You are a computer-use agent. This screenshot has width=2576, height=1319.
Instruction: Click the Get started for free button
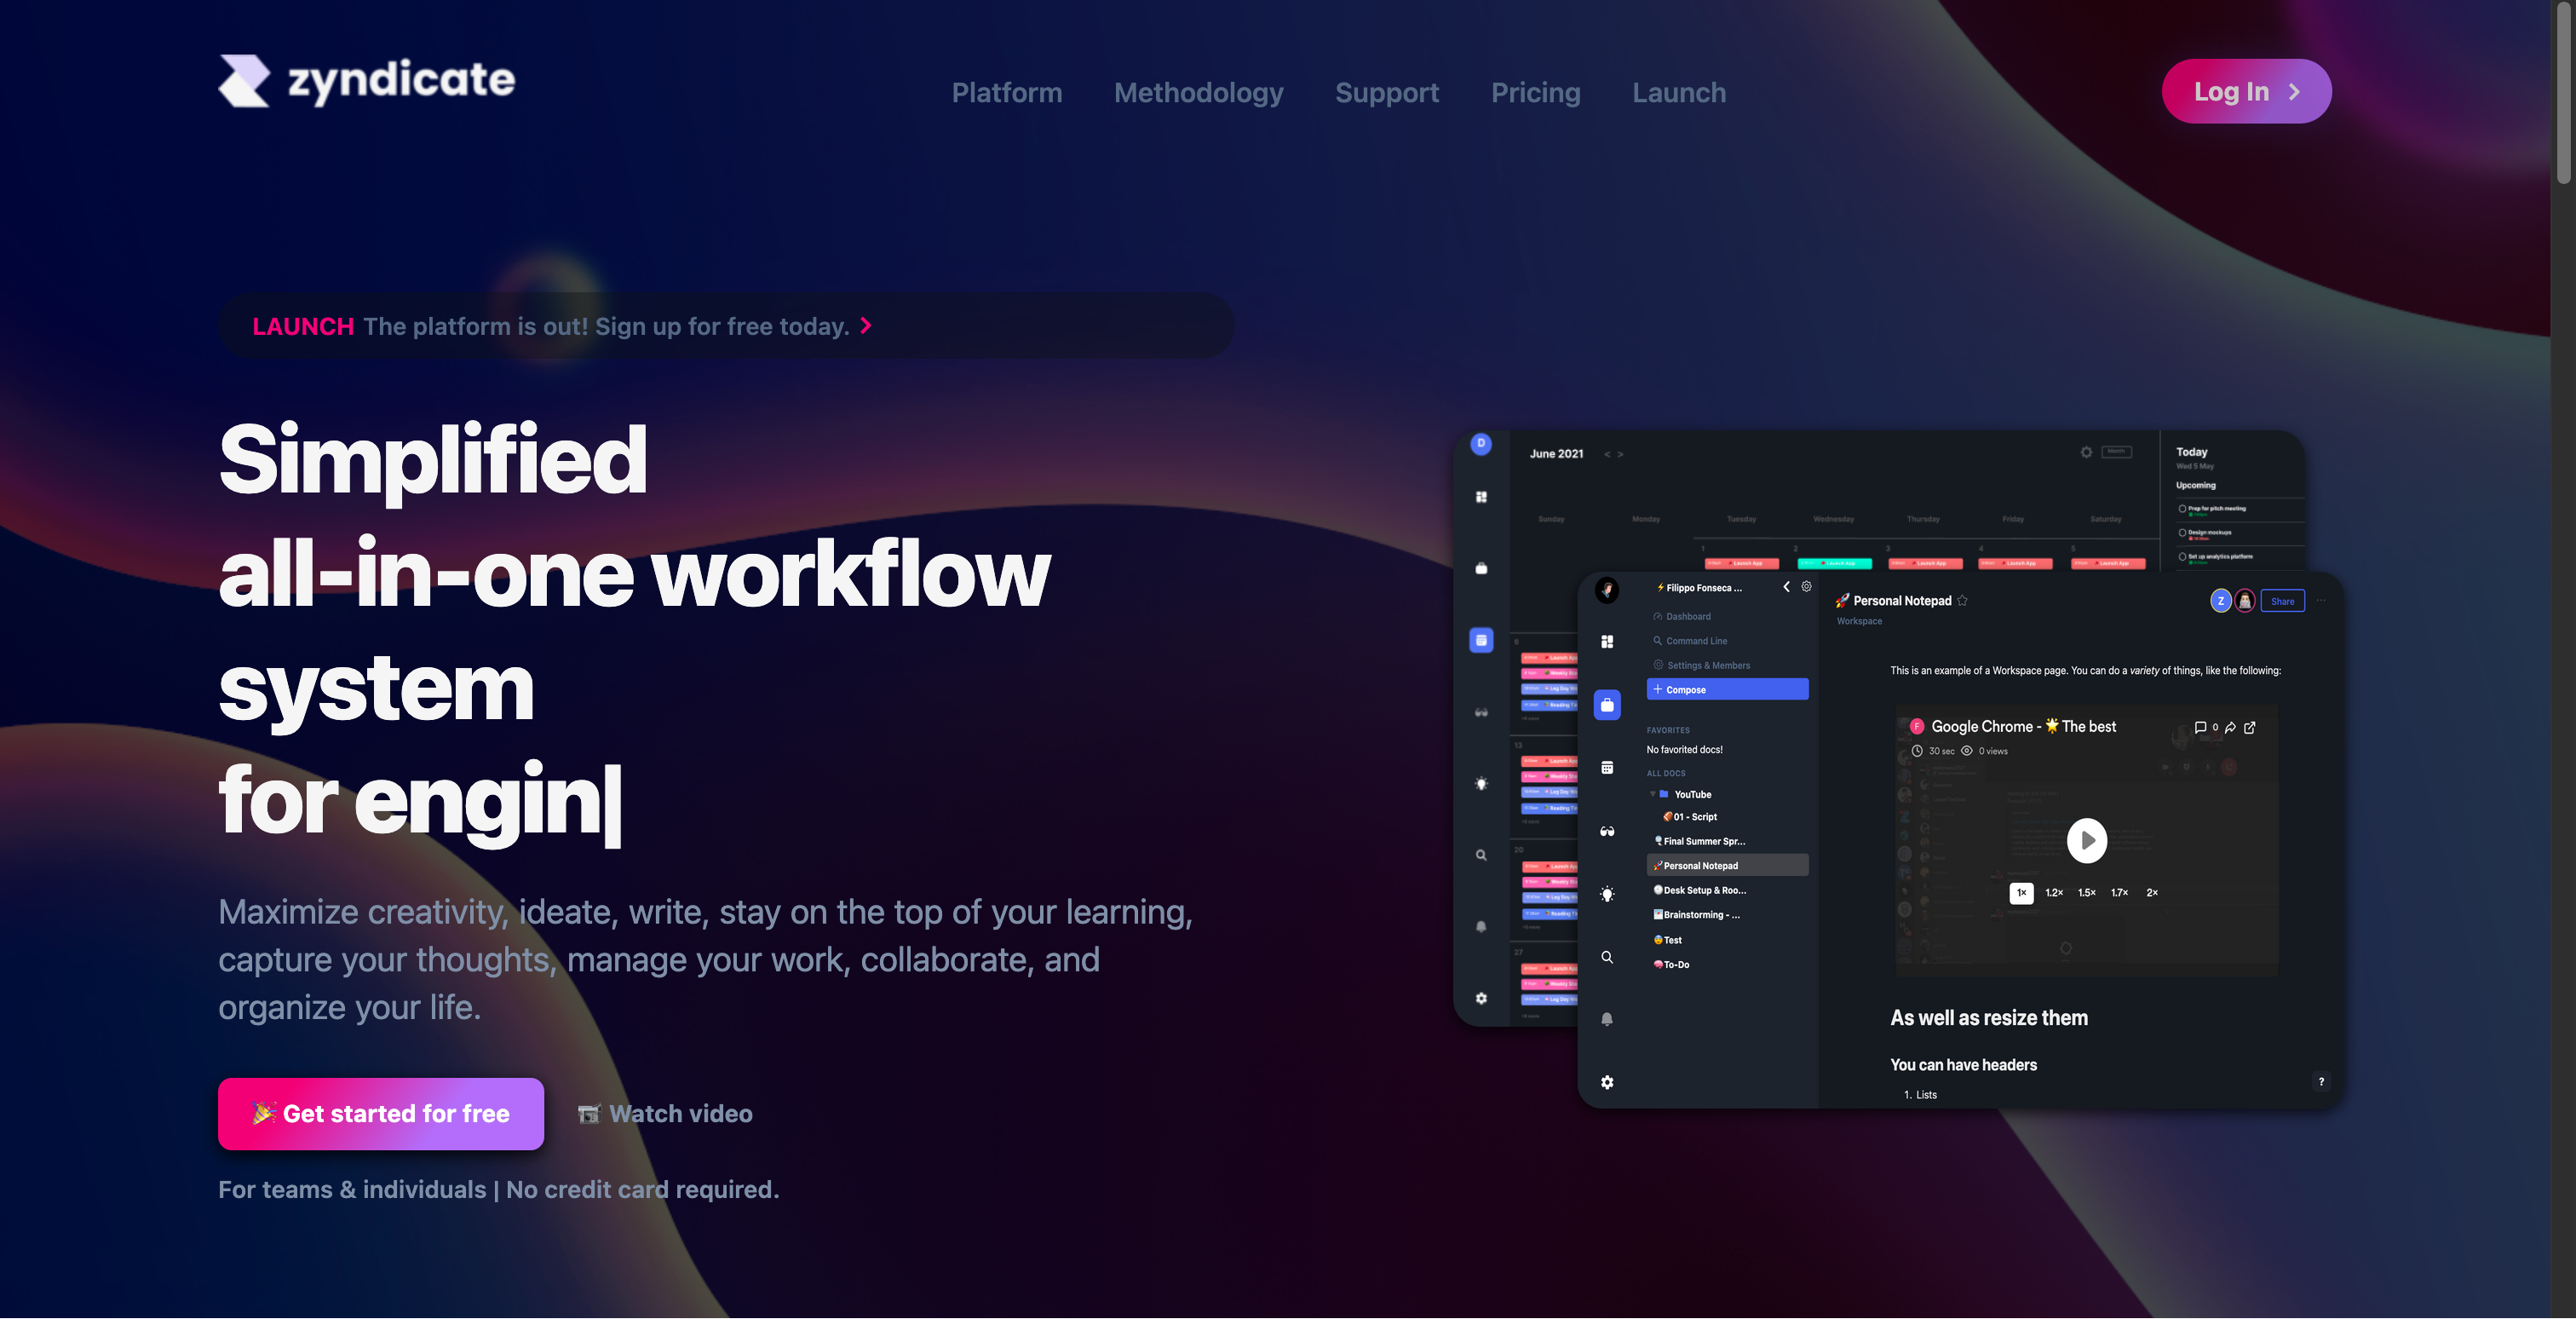(x=381, y=1113)
